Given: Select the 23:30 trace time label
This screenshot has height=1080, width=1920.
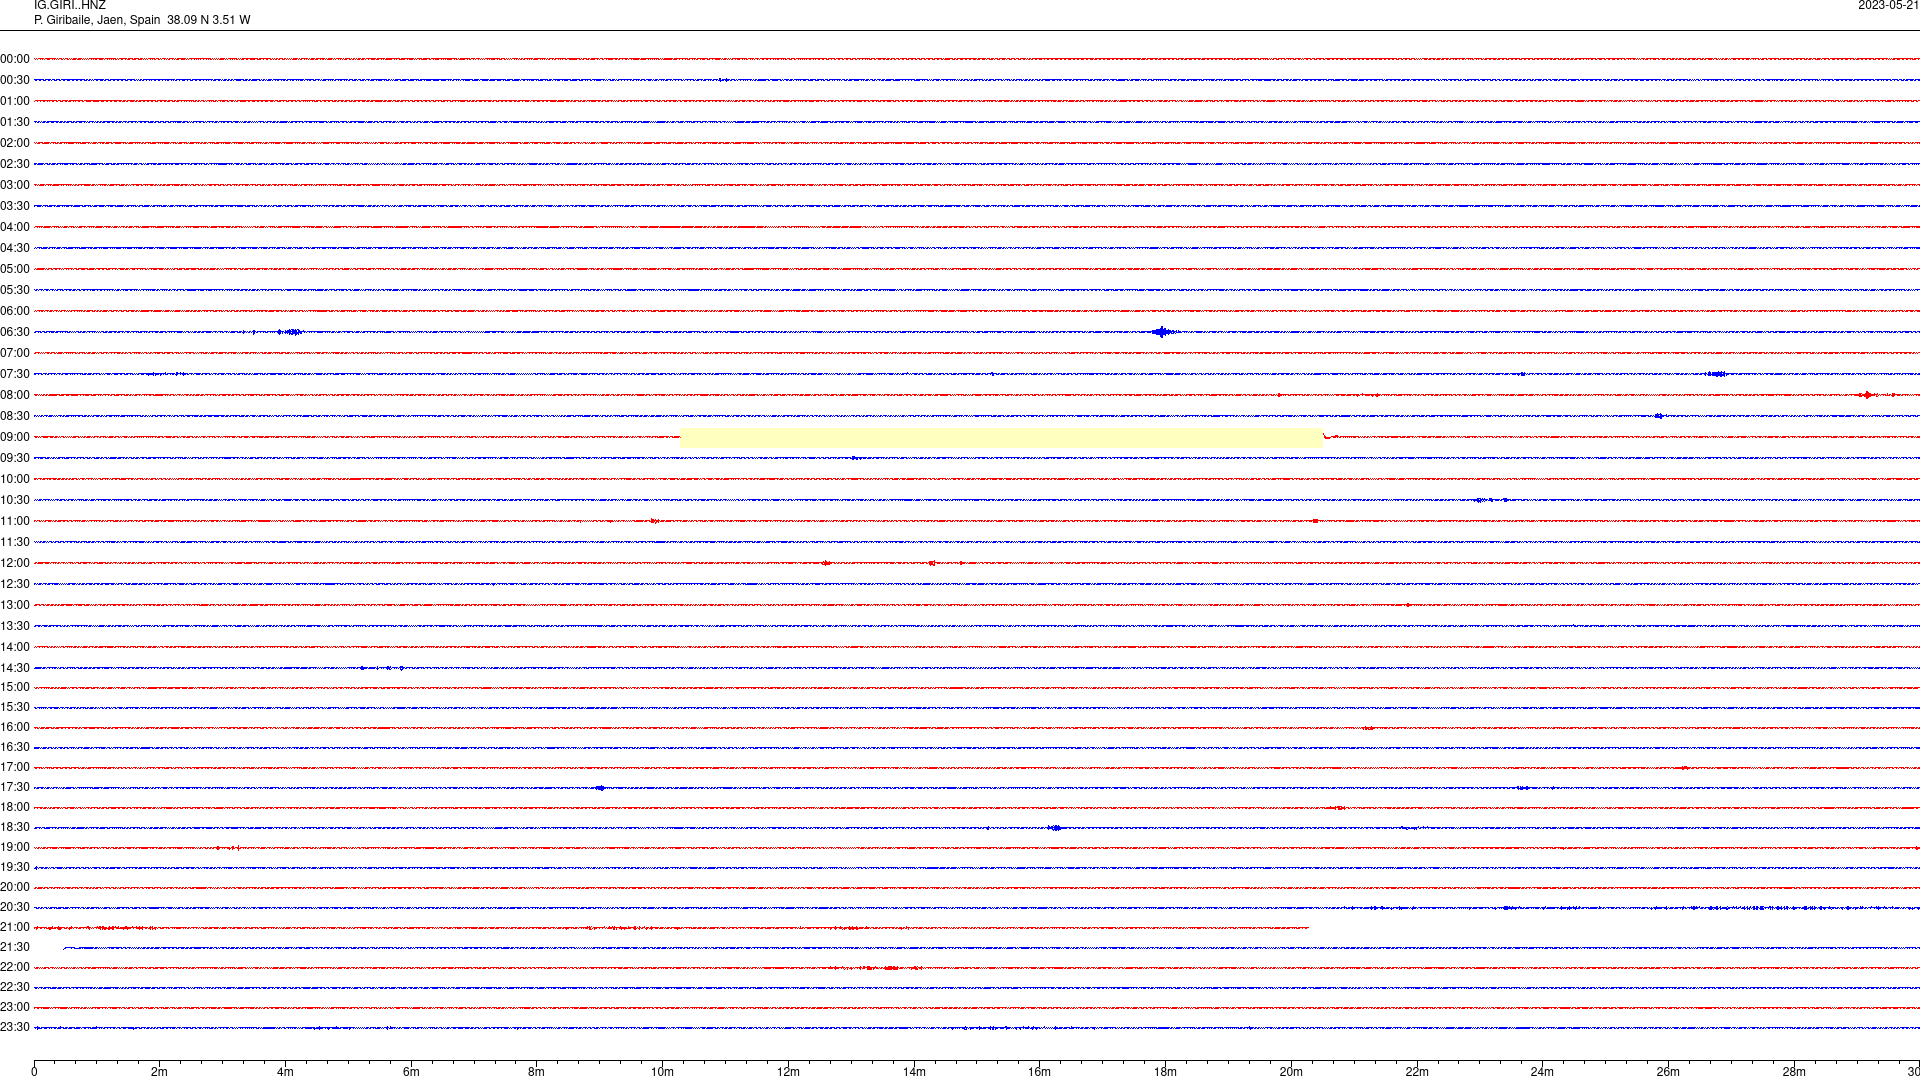Looking at the screenshot, I should tap(15, 1027).
